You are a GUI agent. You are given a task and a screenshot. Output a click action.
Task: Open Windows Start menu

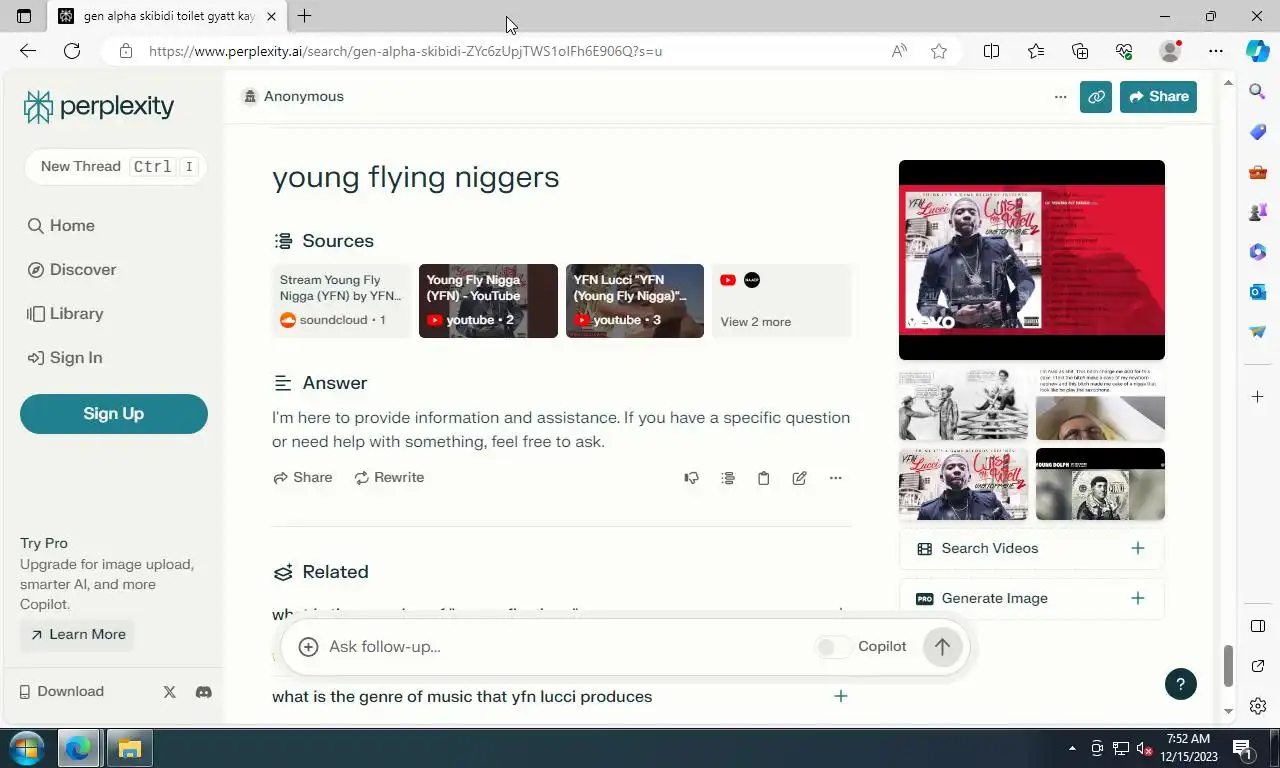pyautogui.click(x=25, y=748)
